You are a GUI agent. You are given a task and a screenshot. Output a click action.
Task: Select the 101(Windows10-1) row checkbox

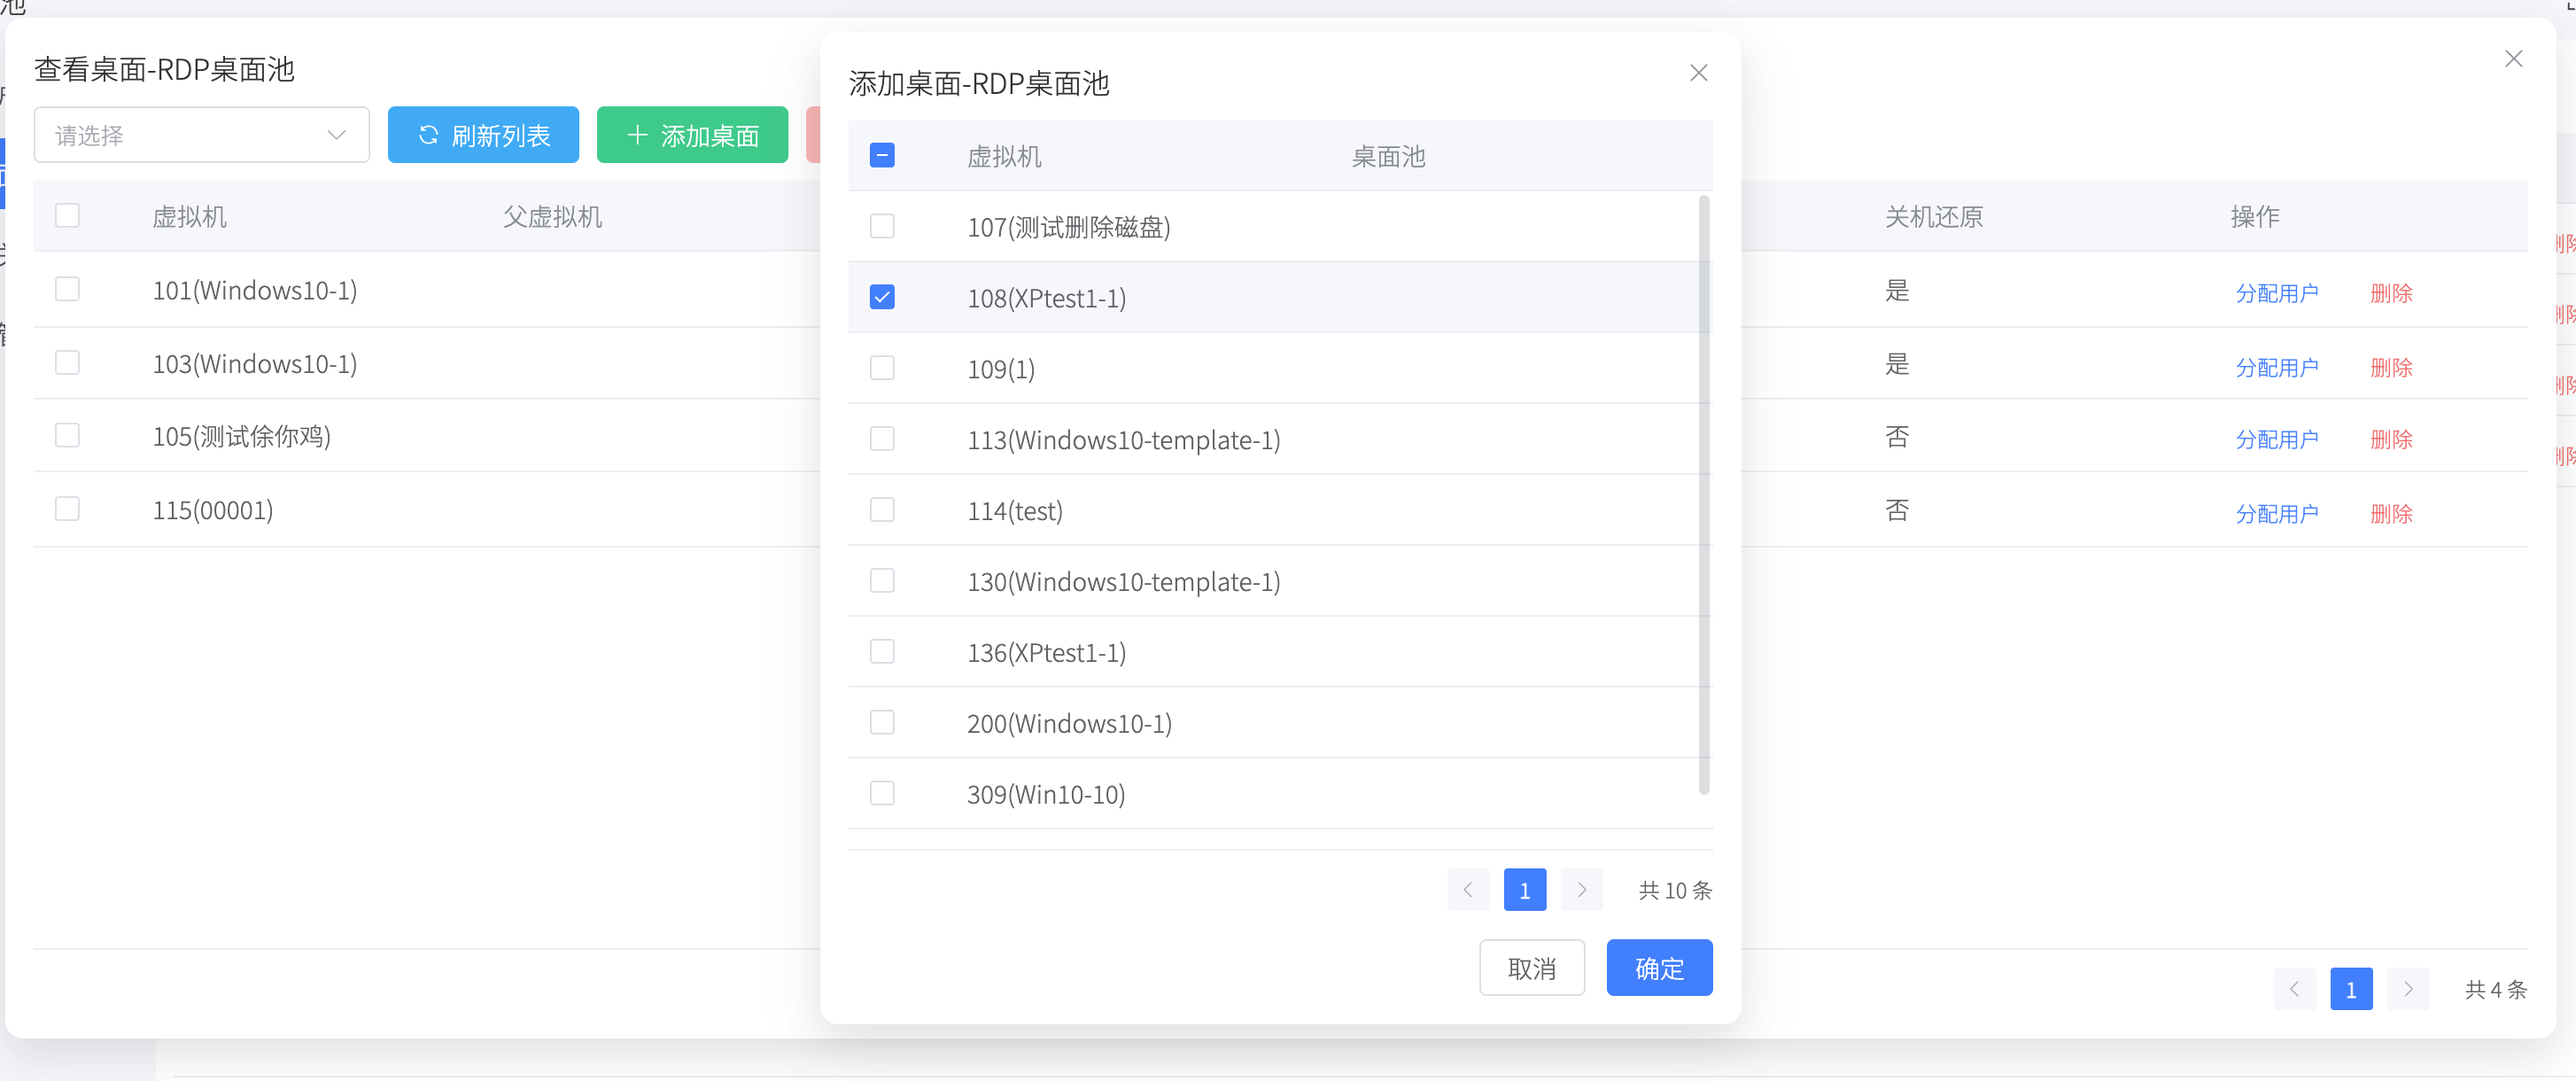pyautogui.click(x=67, y=289)
